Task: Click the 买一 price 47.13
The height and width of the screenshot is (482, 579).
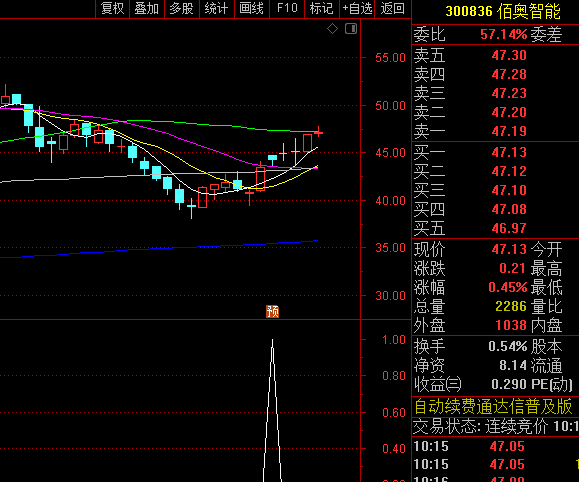Action: [x=509, y=152]
